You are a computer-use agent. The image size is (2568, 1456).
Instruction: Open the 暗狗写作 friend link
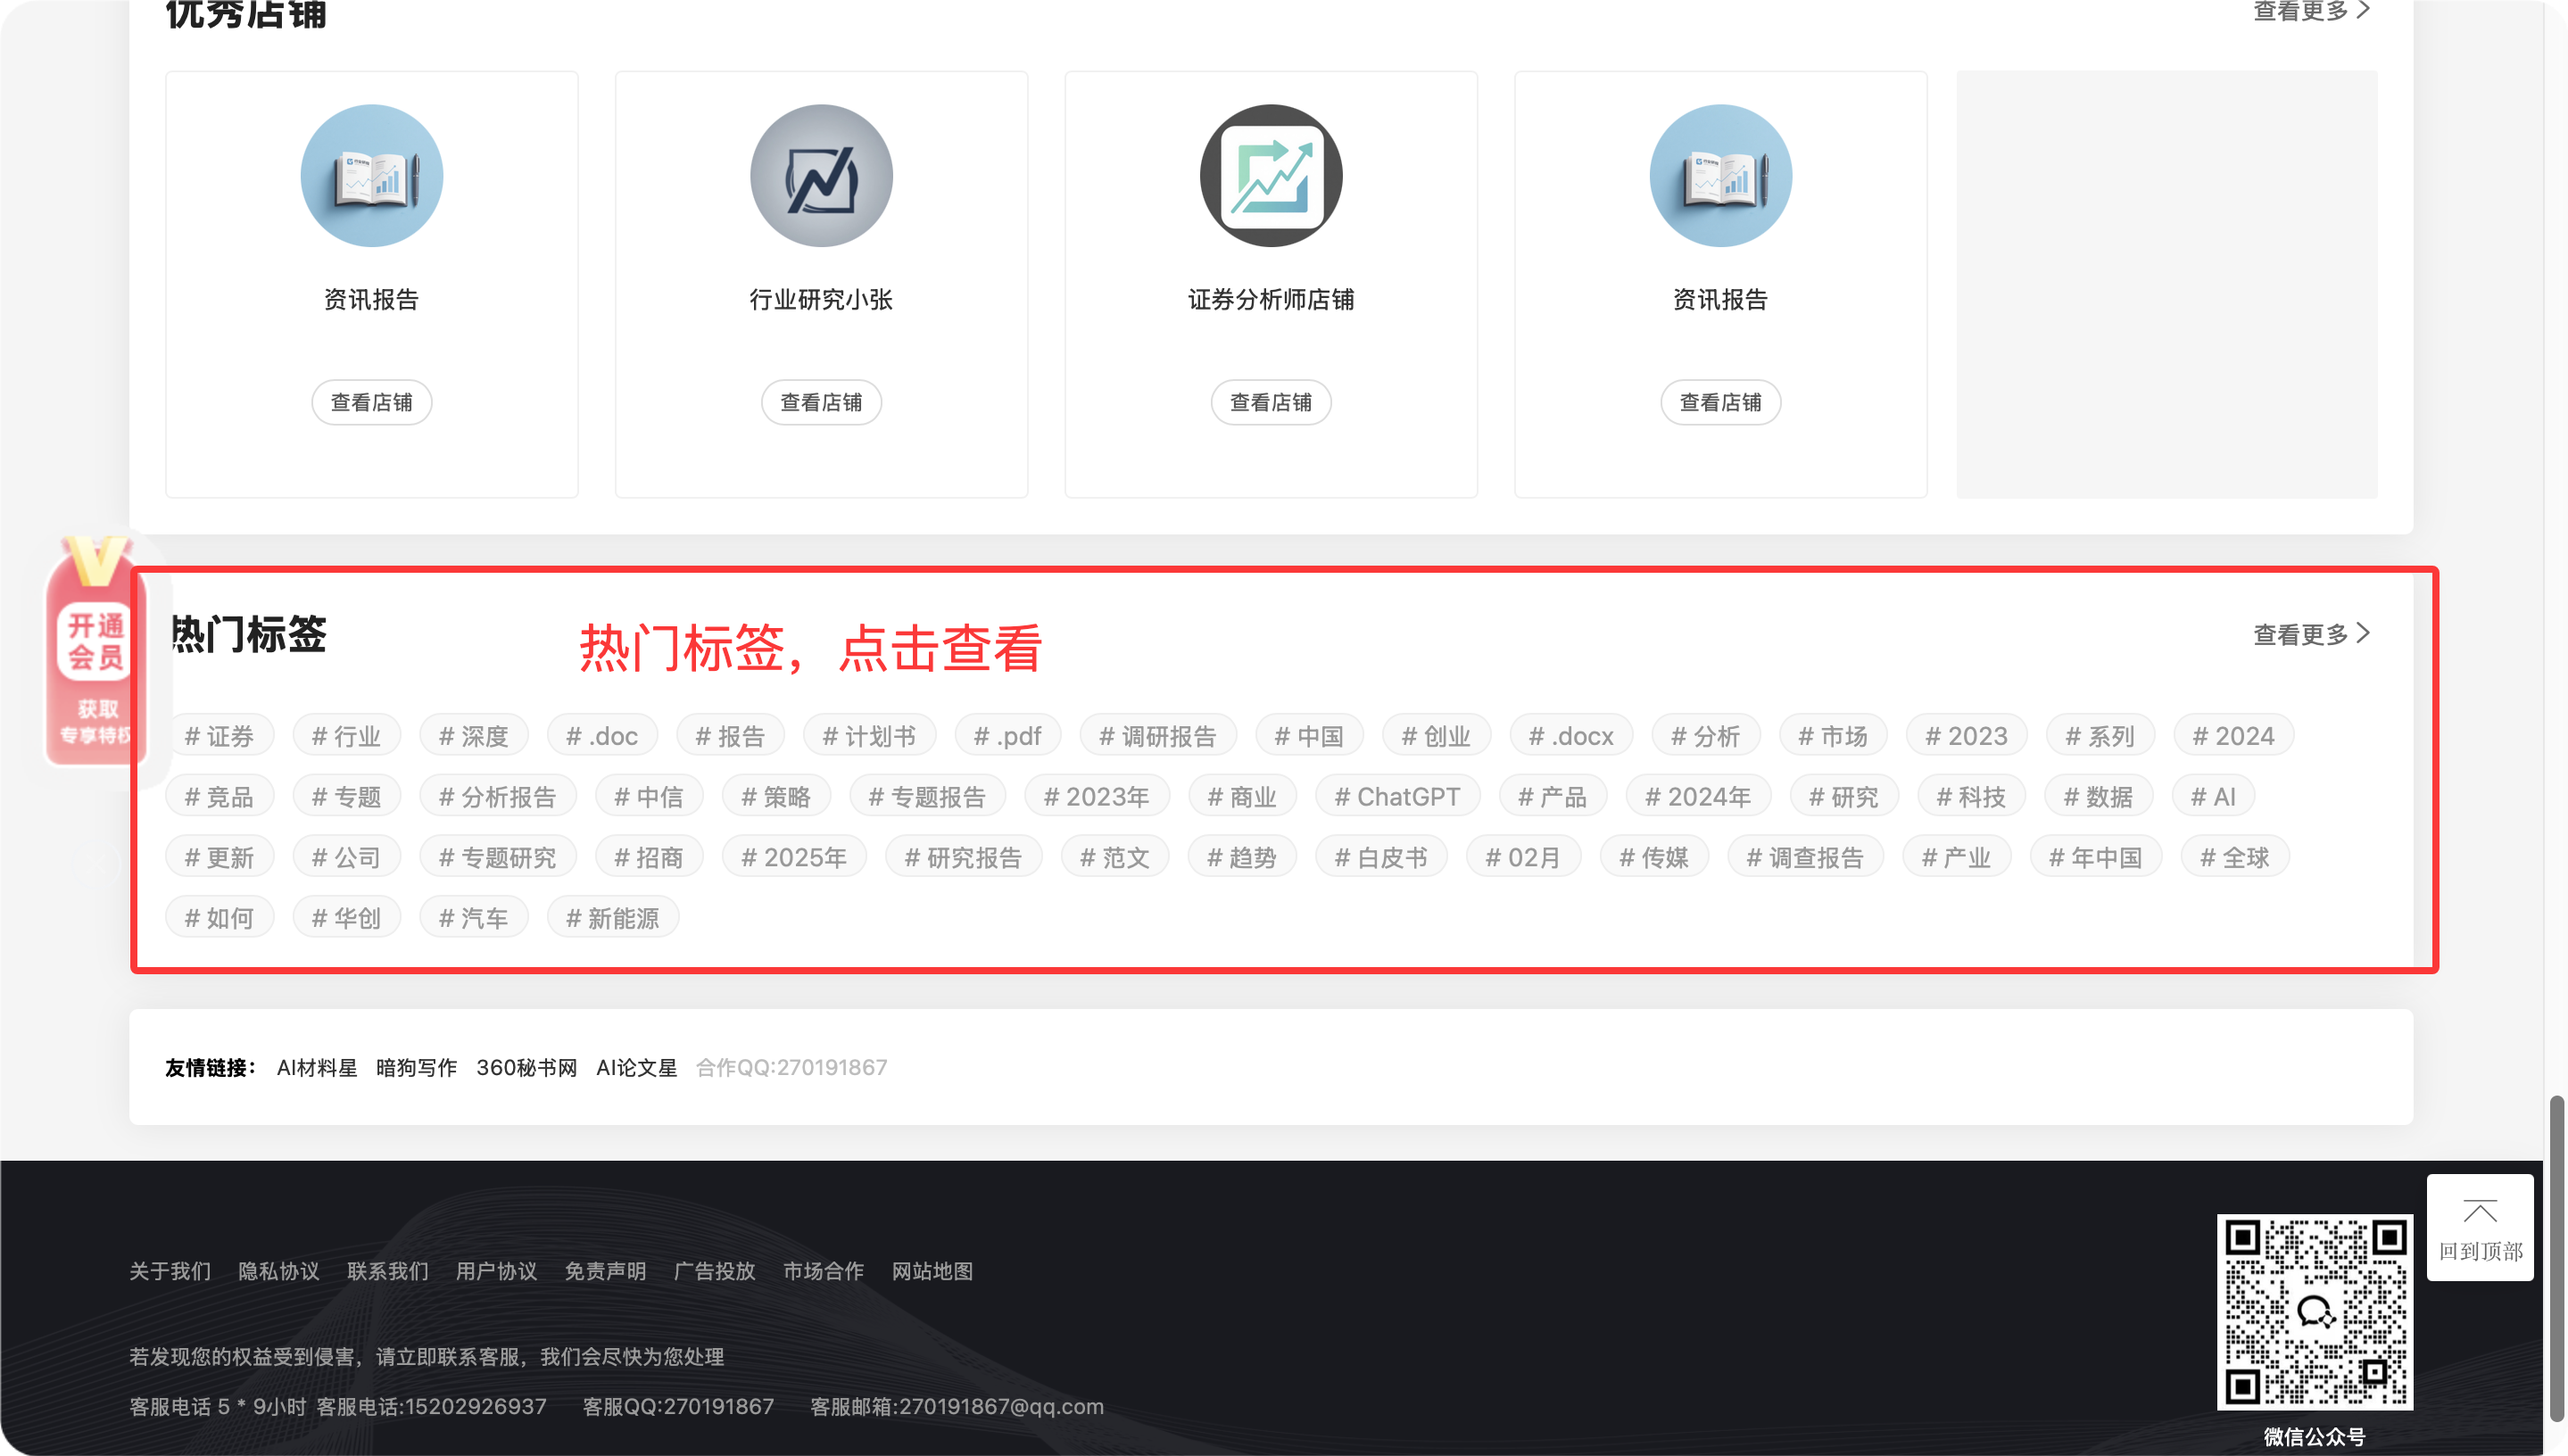[416, 1068]
